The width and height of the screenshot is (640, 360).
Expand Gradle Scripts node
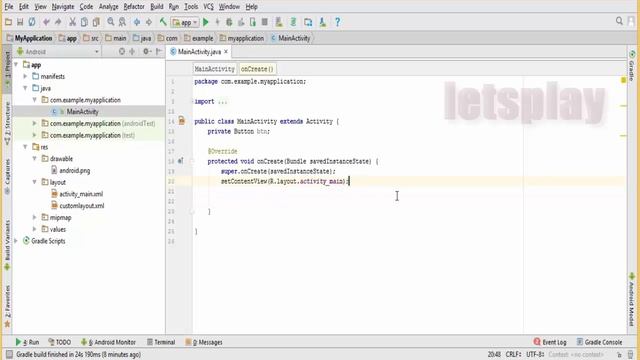[x=16, y=241]
